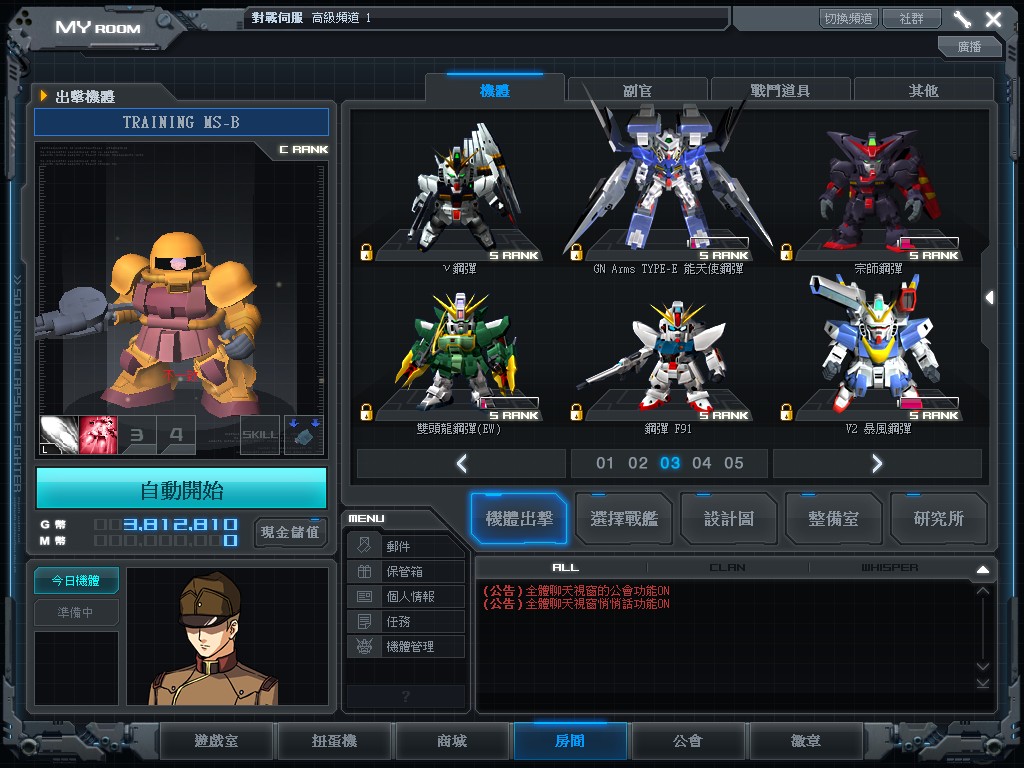Viewport: 1024px width, 768px height.
Task: Jump to unit page 02
Action: (x=637, y=463)
